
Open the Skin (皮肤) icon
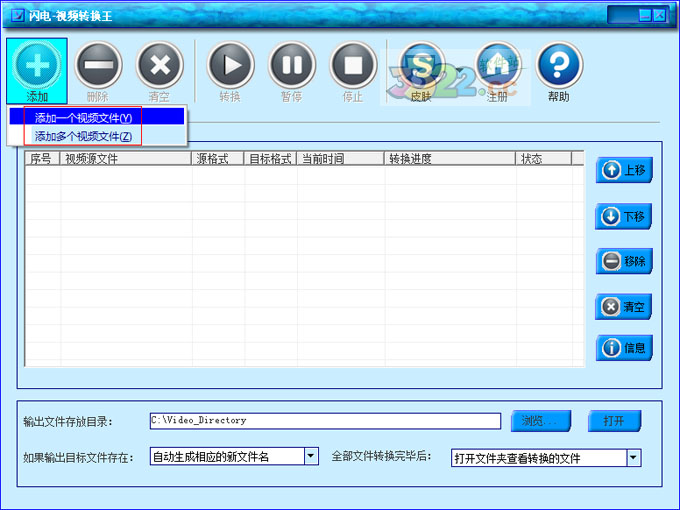pyautogui.click(x=421, y=66)
